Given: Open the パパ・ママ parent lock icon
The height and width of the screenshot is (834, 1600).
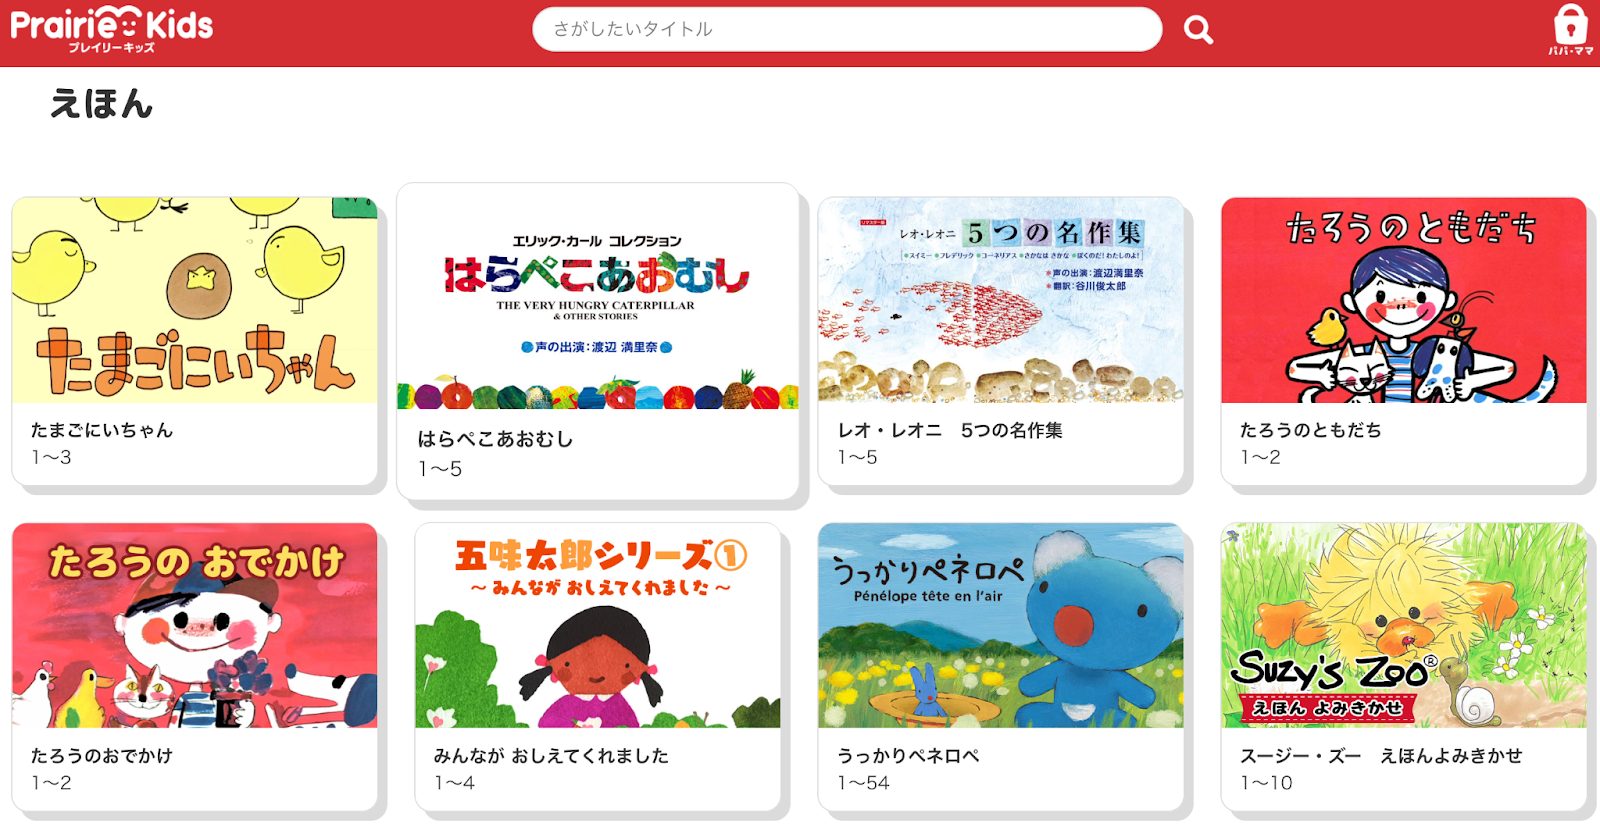Looking at the screenshot, I should 1570,30.
